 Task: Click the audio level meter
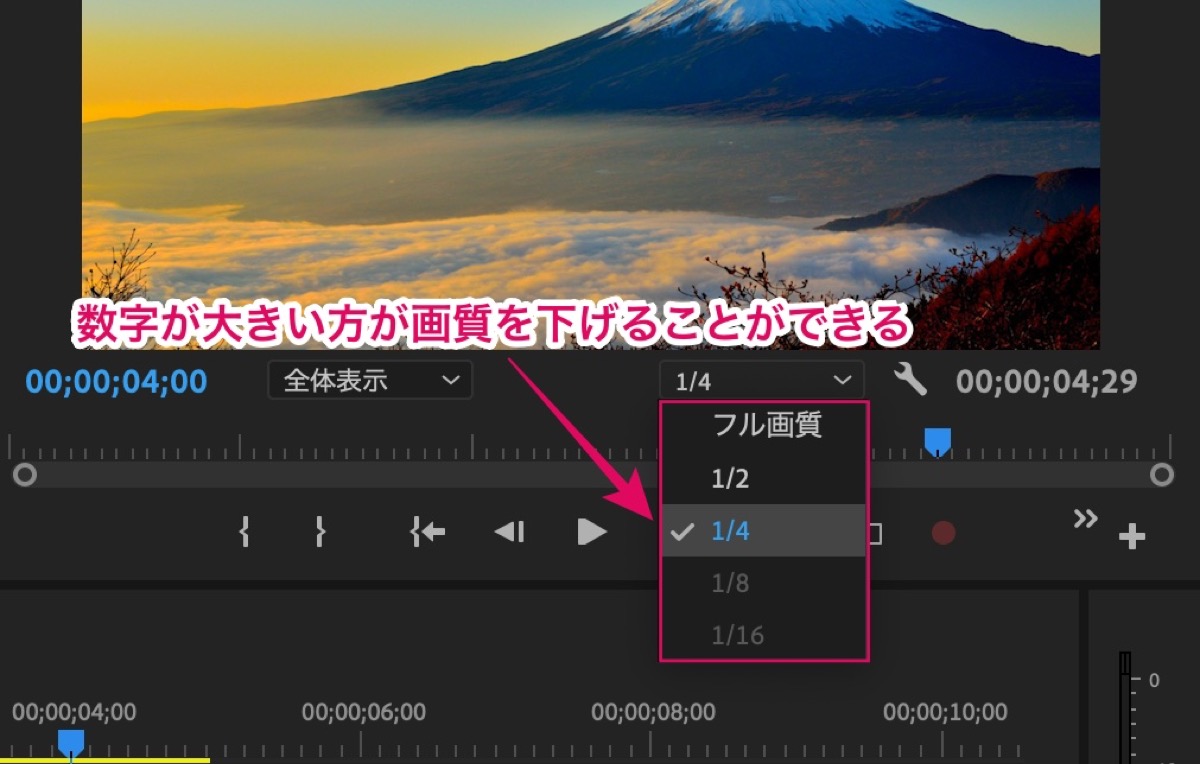(1124, 708)
